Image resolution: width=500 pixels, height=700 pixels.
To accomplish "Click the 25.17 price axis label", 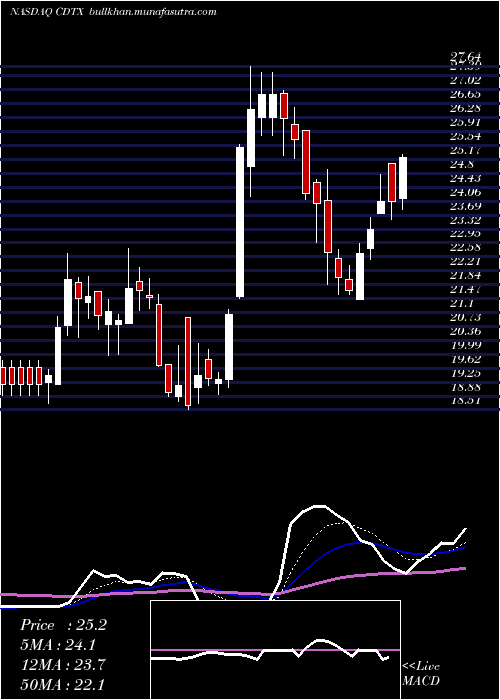I will click(467, 150).
